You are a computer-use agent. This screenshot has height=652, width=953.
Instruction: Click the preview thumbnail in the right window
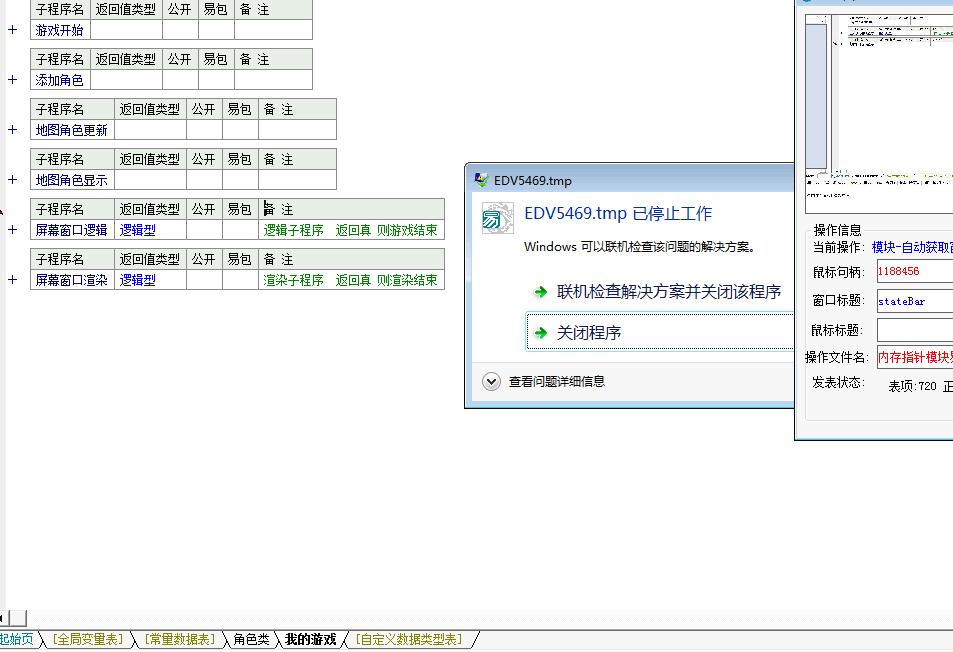coord(879,114)
